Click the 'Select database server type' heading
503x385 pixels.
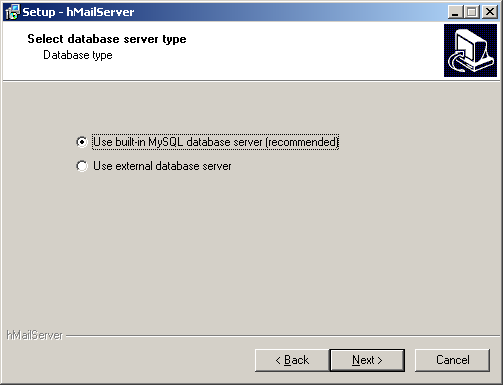click(107, 39)
